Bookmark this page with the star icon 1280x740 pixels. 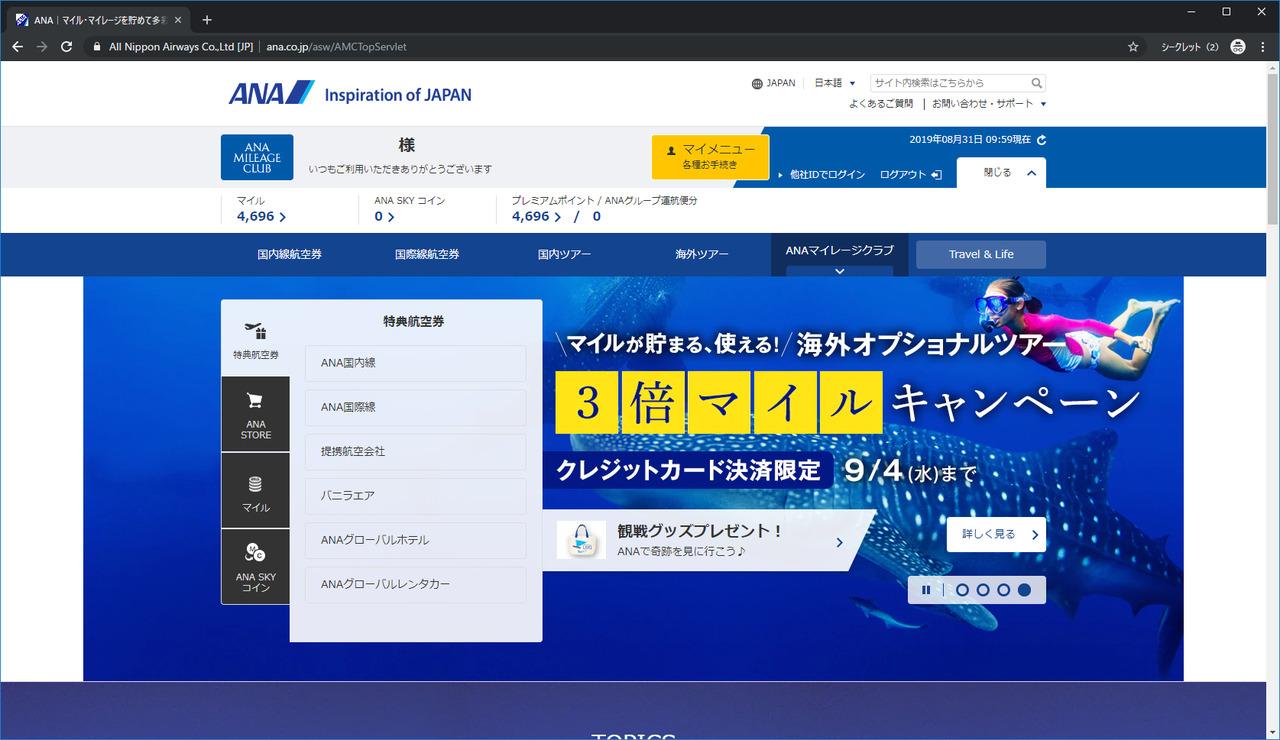[1133, 46]
